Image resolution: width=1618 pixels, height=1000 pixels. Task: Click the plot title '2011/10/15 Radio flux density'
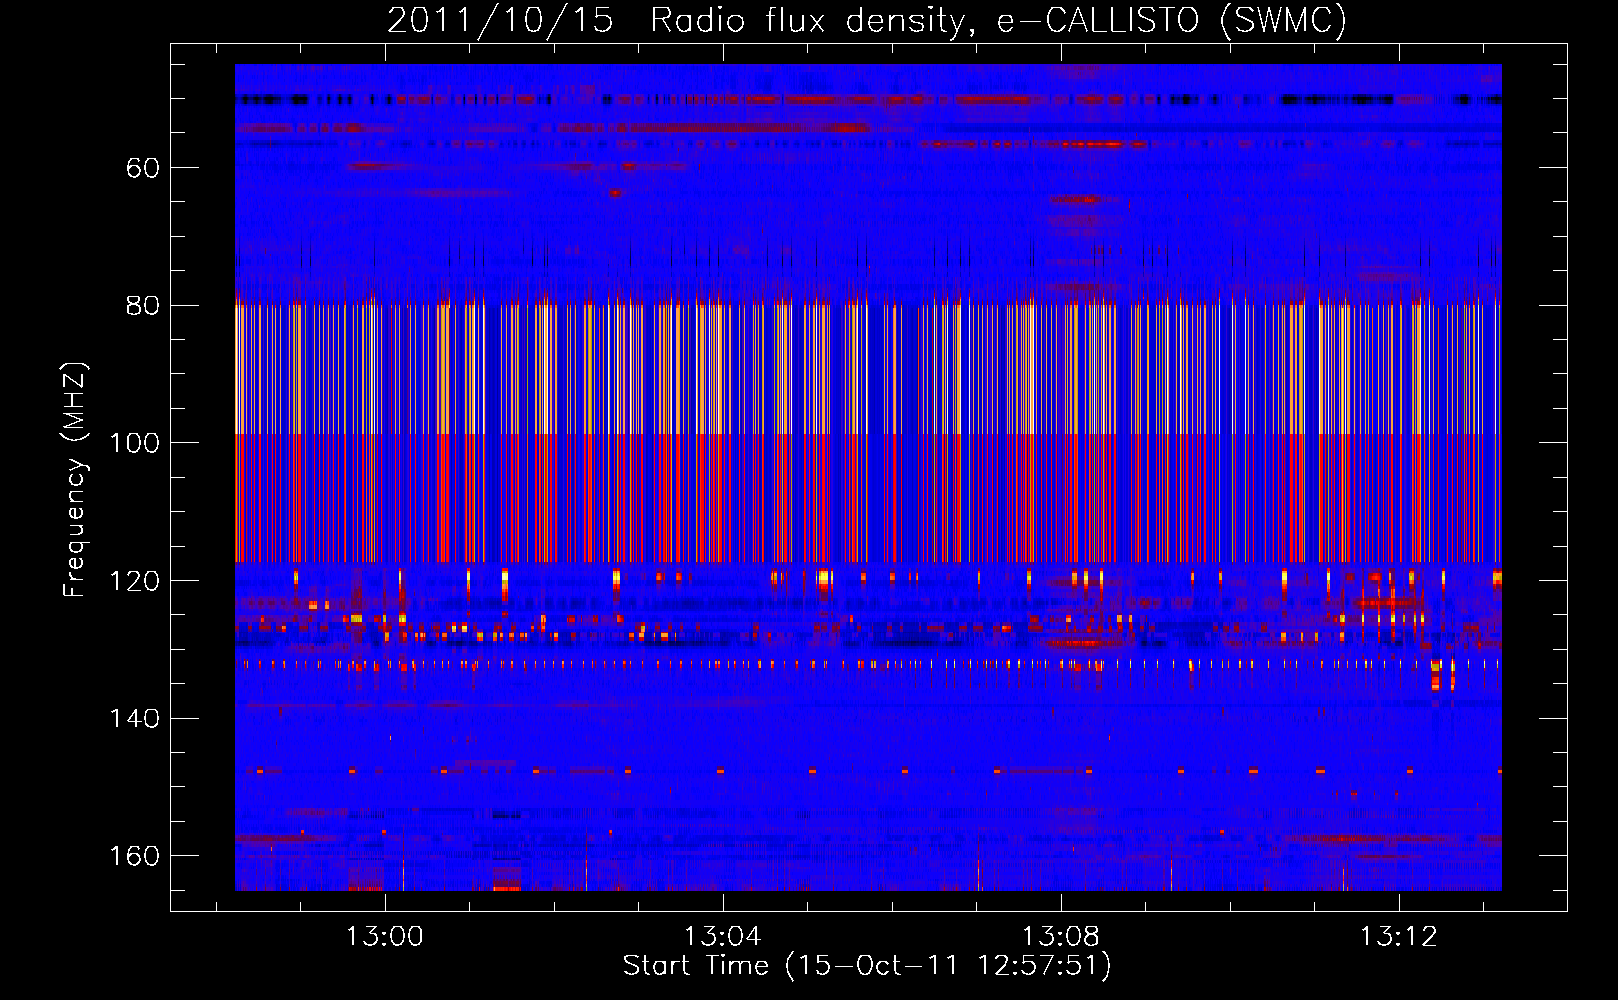867,20
